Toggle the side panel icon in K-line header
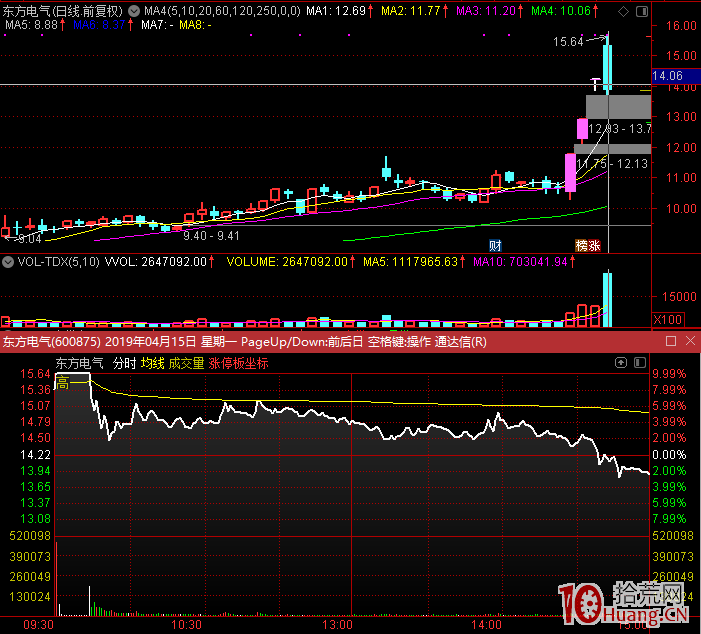Screen dimensions: 701x634 (x=642, y=11)
